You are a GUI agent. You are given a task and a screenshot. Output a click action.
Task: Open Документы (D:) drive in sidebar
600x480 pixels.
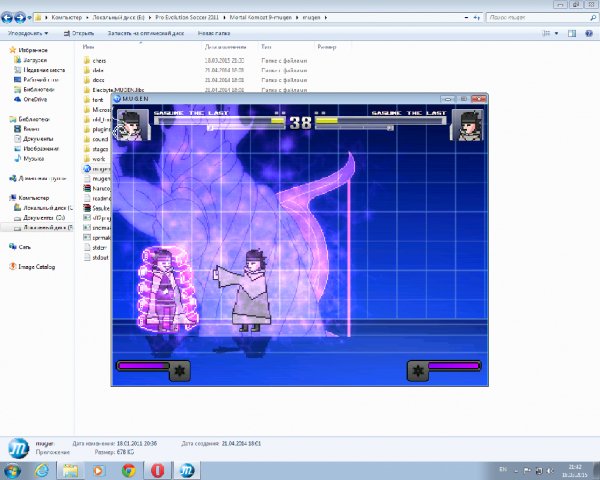(44, 217)
